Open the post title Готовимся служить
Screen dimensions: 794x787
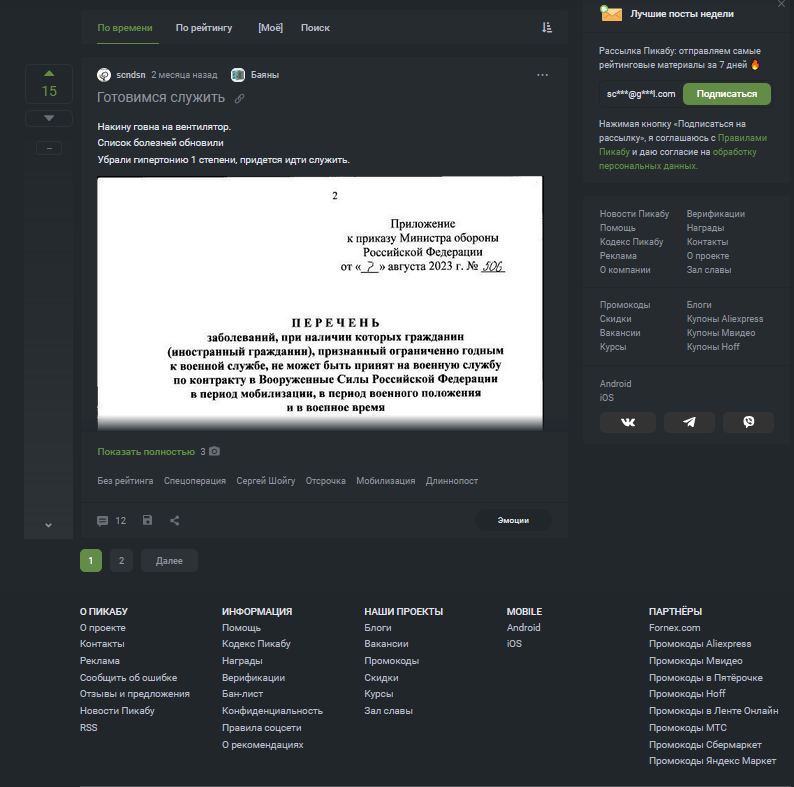pyautogui.click(x=161, y=98)
